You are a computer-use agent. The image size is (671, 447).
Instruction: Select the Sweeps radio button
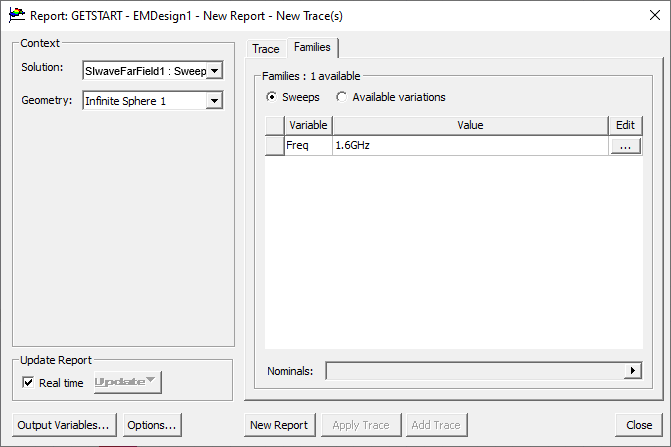point(271,97)
